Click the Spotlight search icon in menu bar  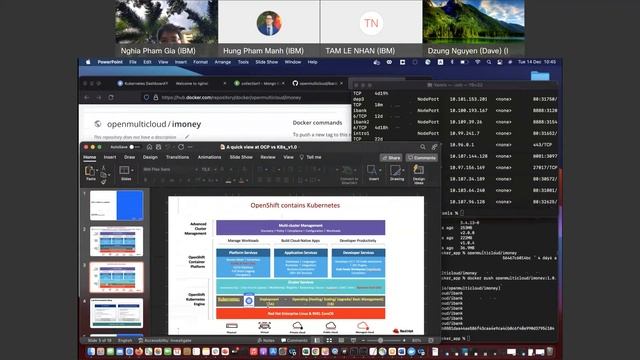(489, 62)
